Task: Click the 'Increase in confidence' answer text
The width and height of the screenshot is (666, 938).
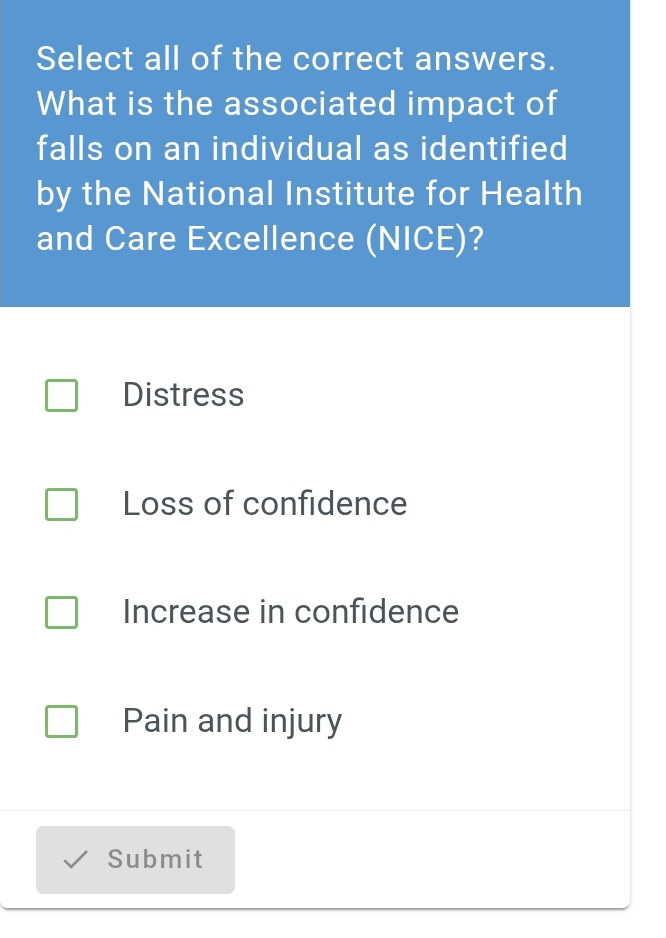Action: click(291, 612)
